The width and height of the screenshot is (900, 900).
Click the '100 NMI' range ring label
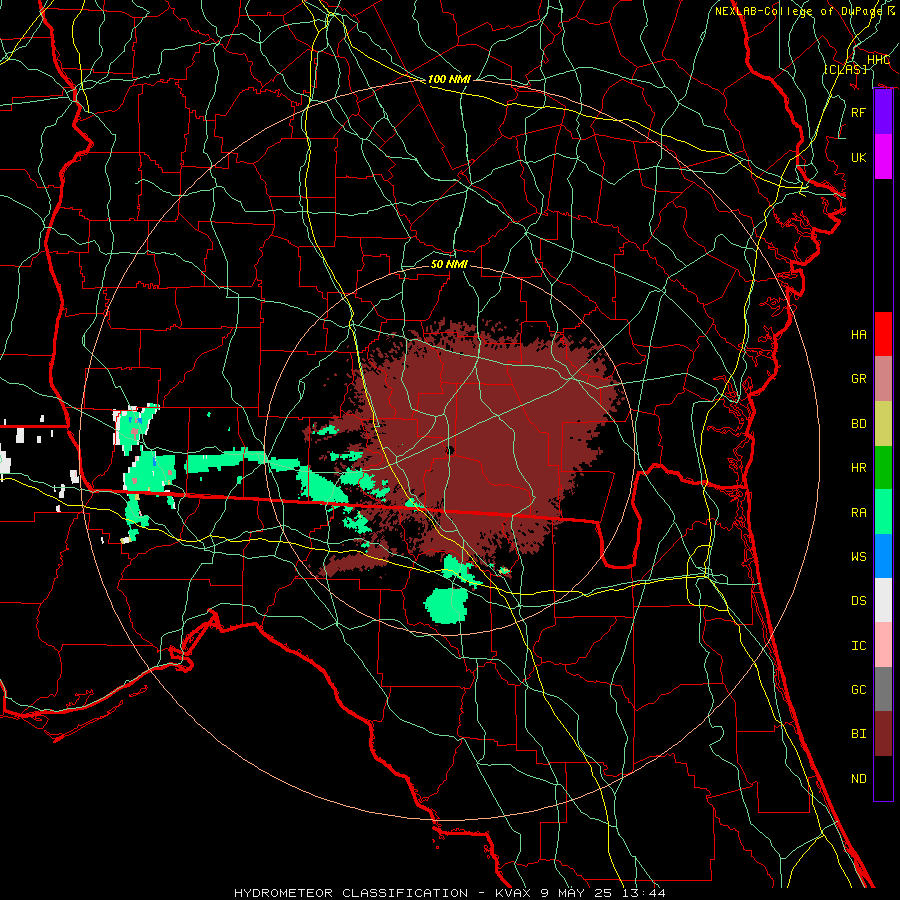tap(449, 79)
